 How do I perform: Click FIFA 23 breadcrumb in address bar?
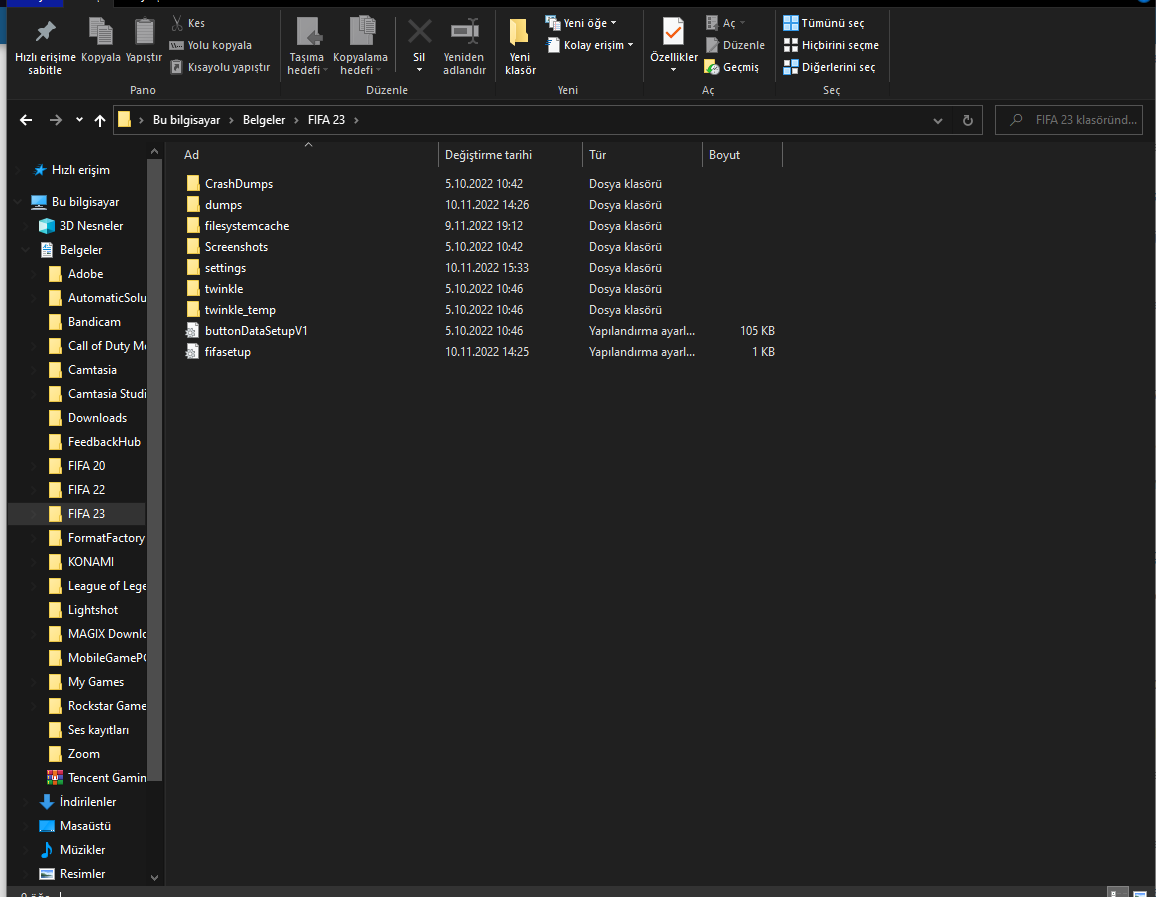pos(326,119)
